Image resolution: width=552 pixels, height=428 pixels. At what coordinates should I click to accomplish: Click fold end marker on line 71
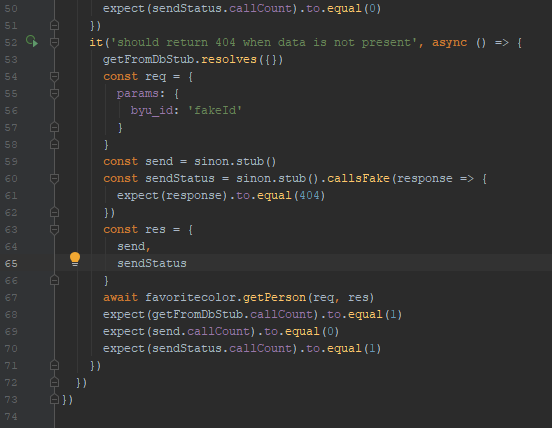[54, 365]
